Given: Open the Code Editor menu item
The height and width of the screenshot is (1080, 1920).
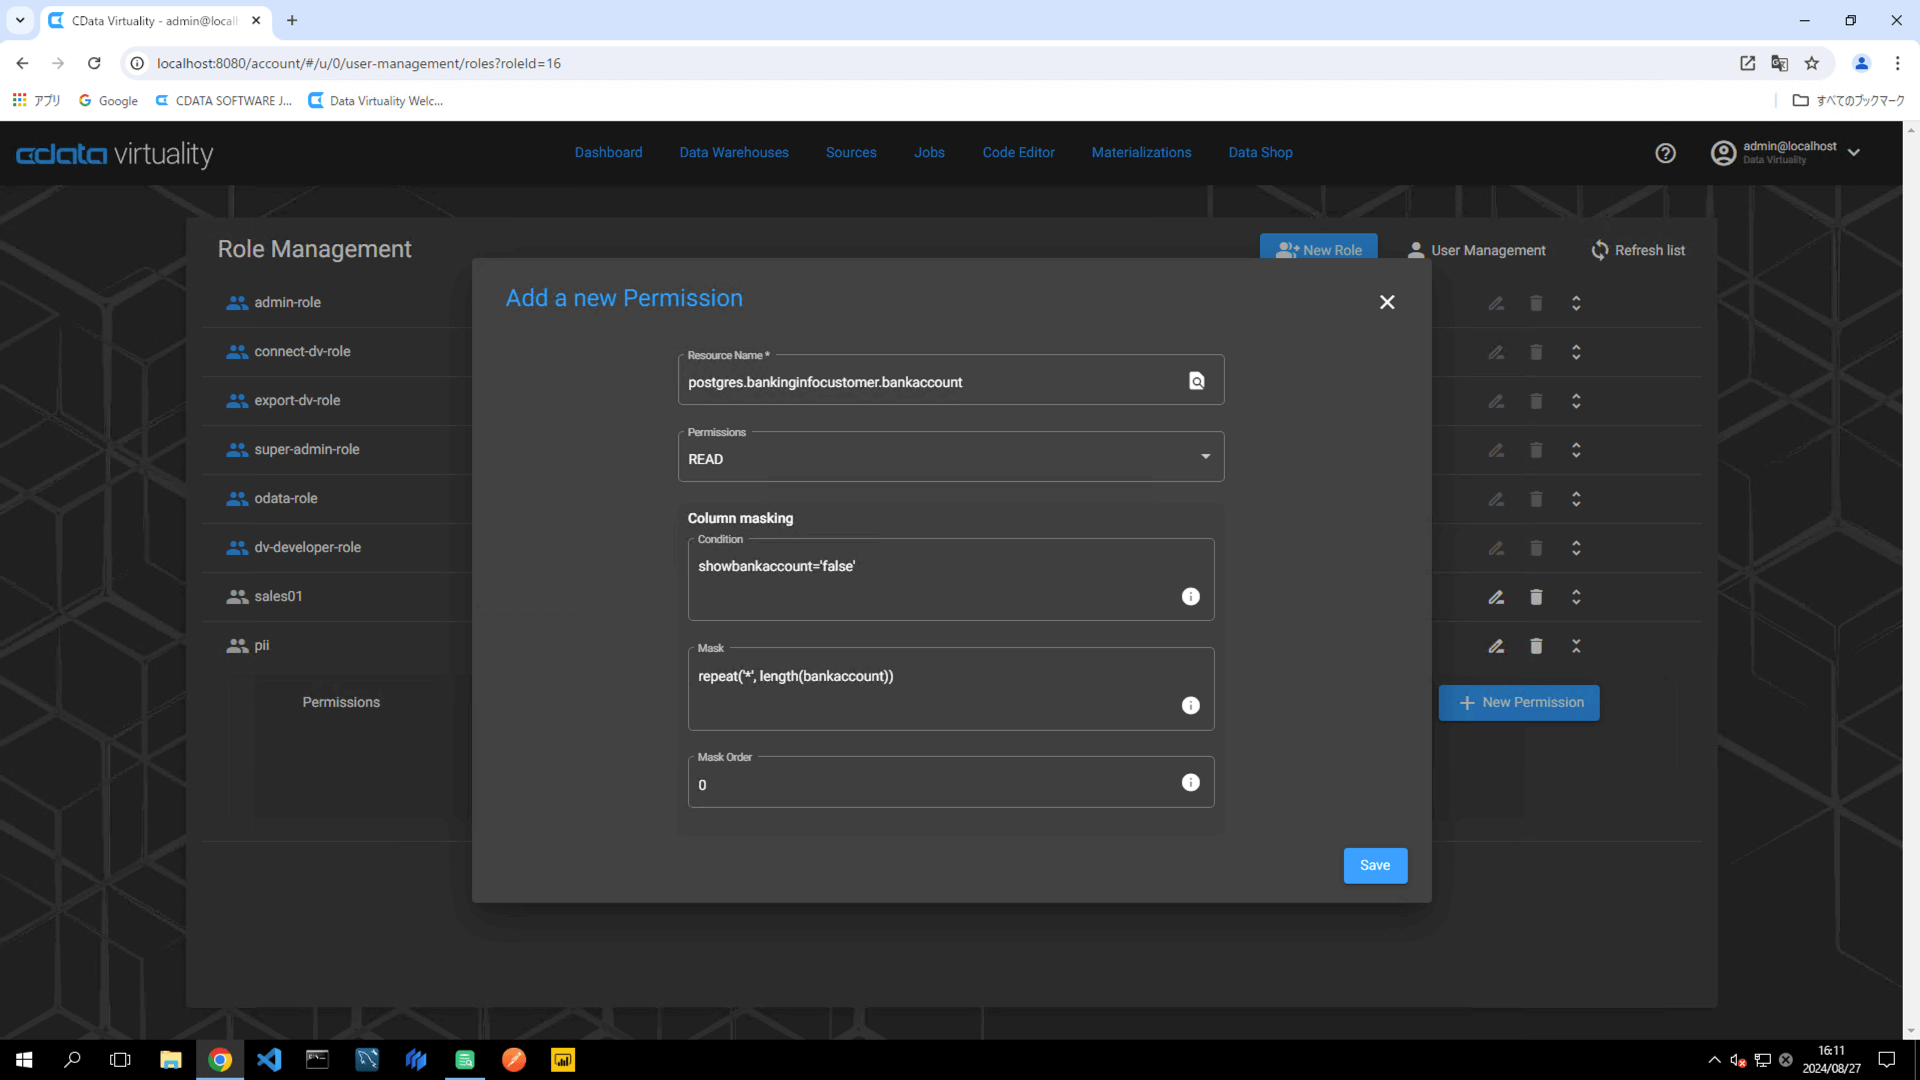Looking at the screenshot, I should pos(1018,153).
